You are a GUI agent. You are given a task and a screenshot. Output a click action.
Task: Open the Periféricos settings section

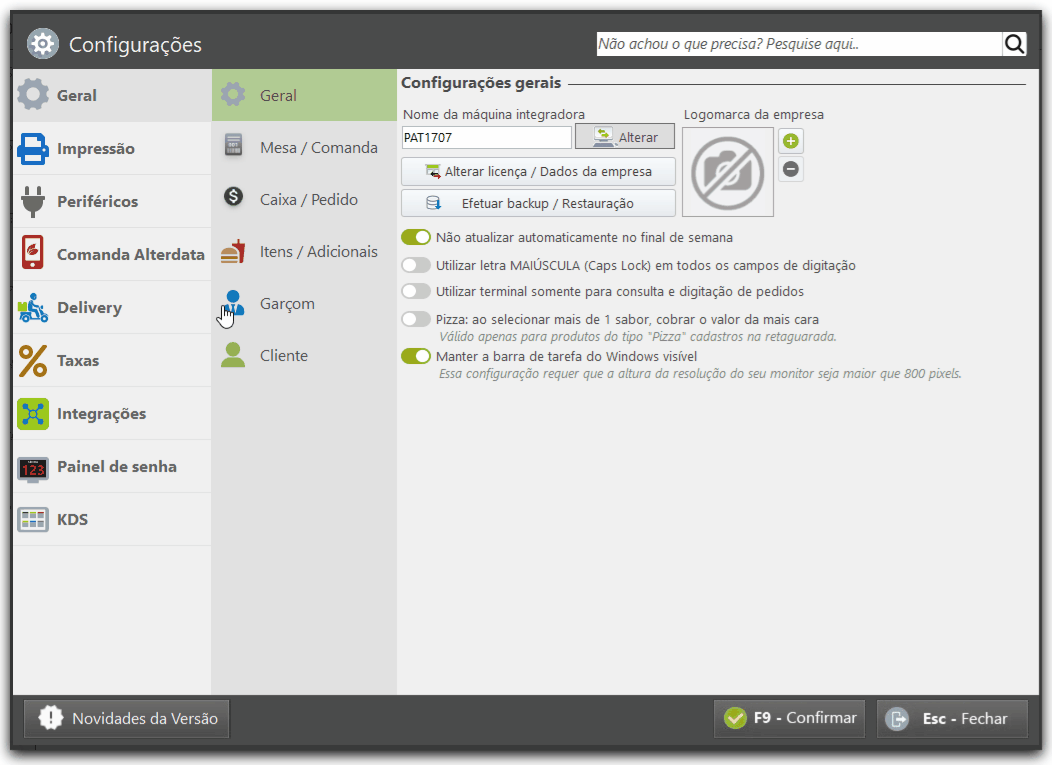pyautogui.click(x=112, y=201)
